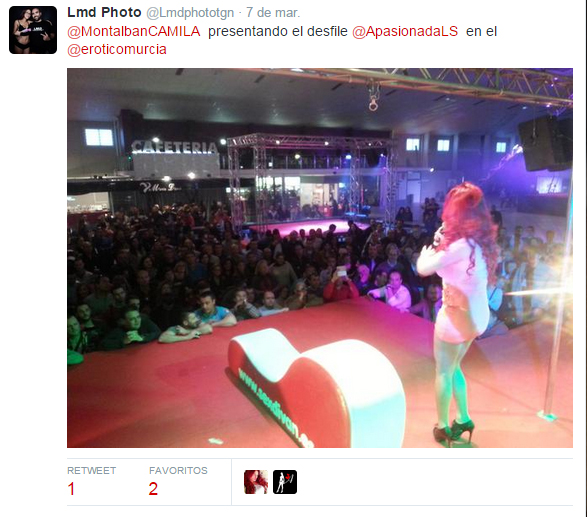This screenshot has height=517, width=587.
Task: Click the FAVORITOS label
Action: pyautogui.click(x=178, y=471)
